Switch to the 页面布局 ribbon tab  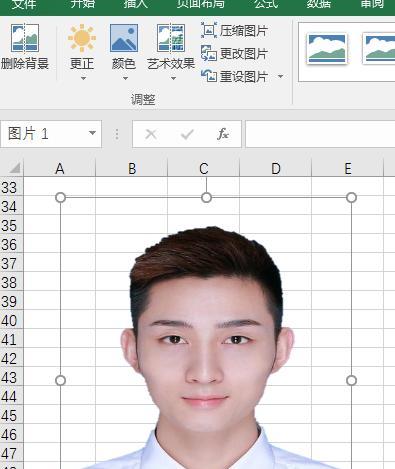point(200,4)
